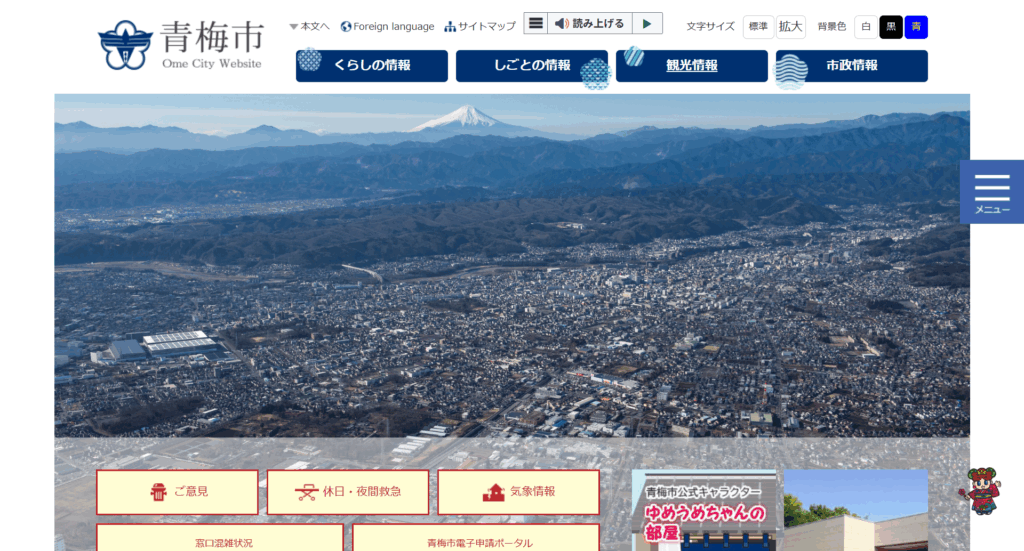This screenshot has height=551, width=1024.
Task: Set text size to 標準
Action: [758, 27]
